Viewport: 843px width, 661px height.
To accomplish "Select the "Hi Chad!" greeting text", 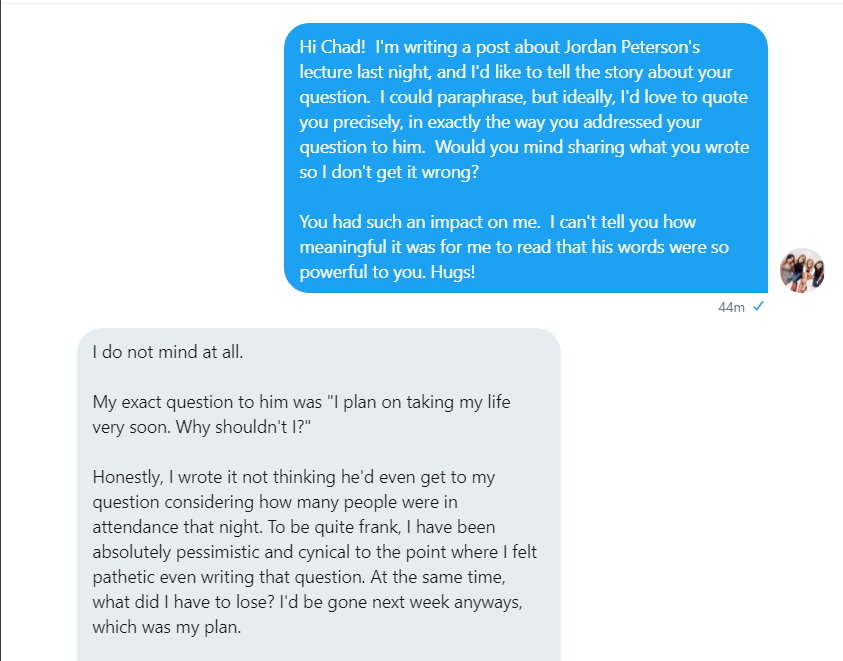I will [333, 47].
